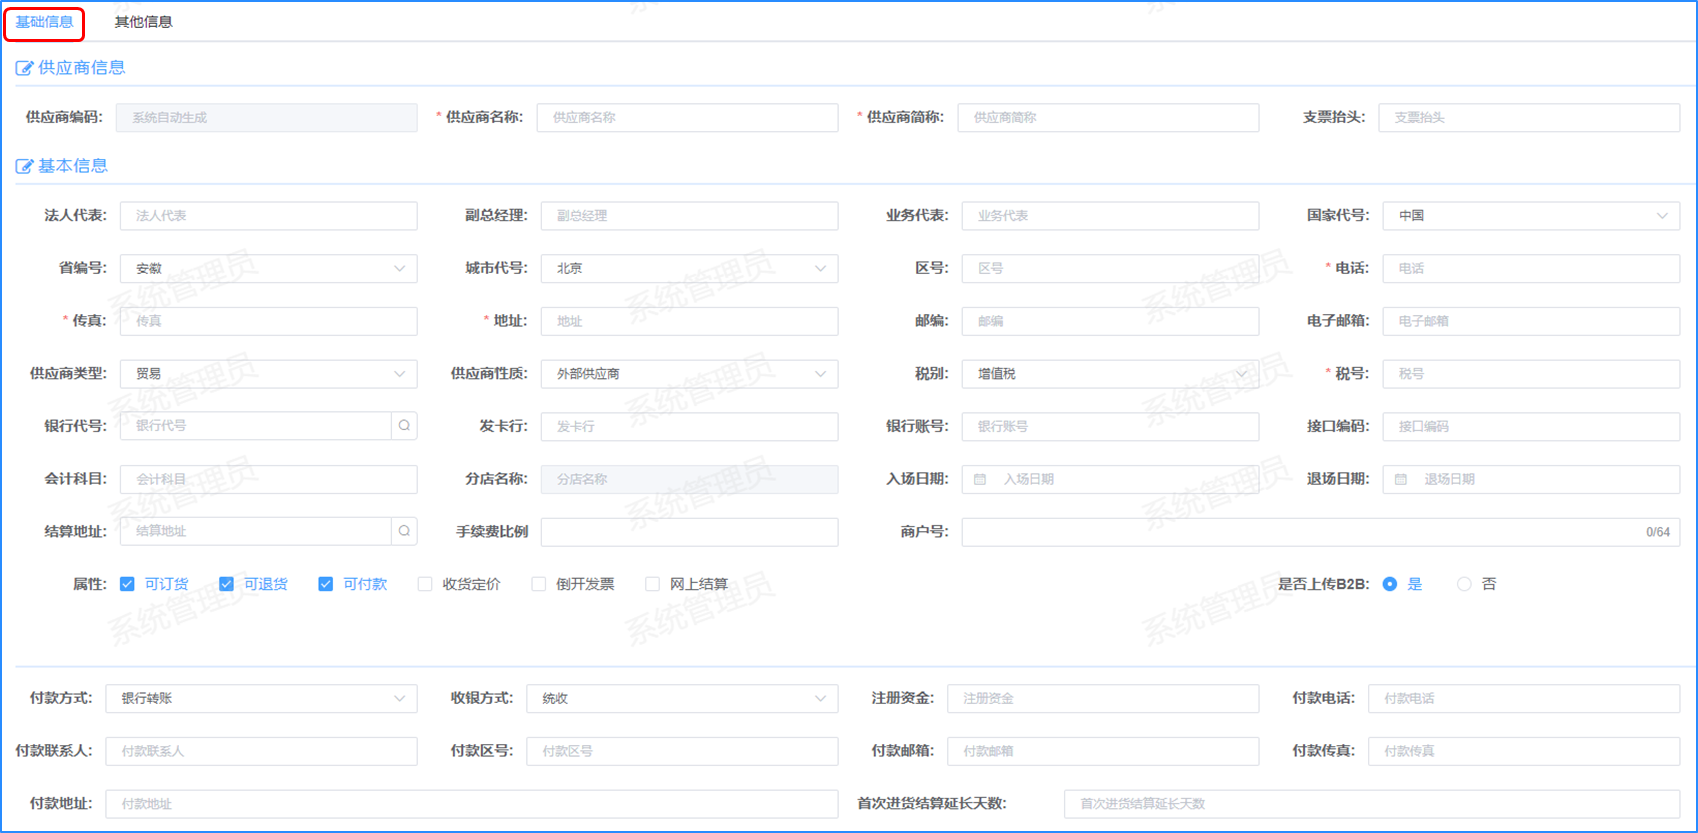Focus the 邮编 input field

point(1110,321)
